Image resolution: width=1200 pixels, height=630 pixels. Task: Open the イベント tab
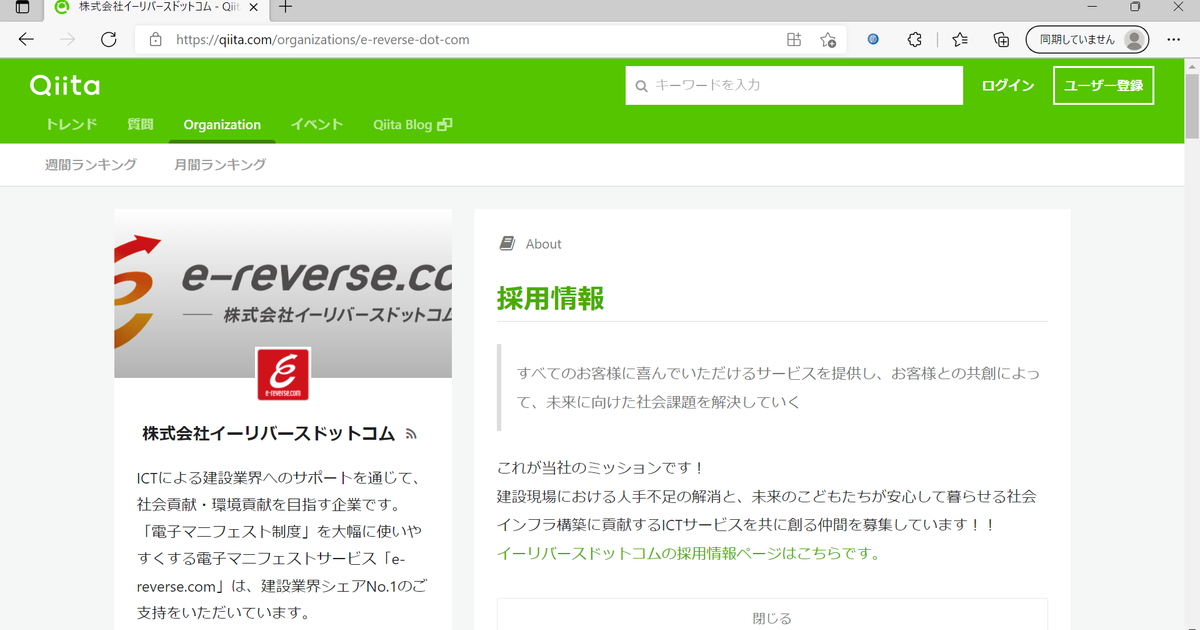[x=317, y=125]
